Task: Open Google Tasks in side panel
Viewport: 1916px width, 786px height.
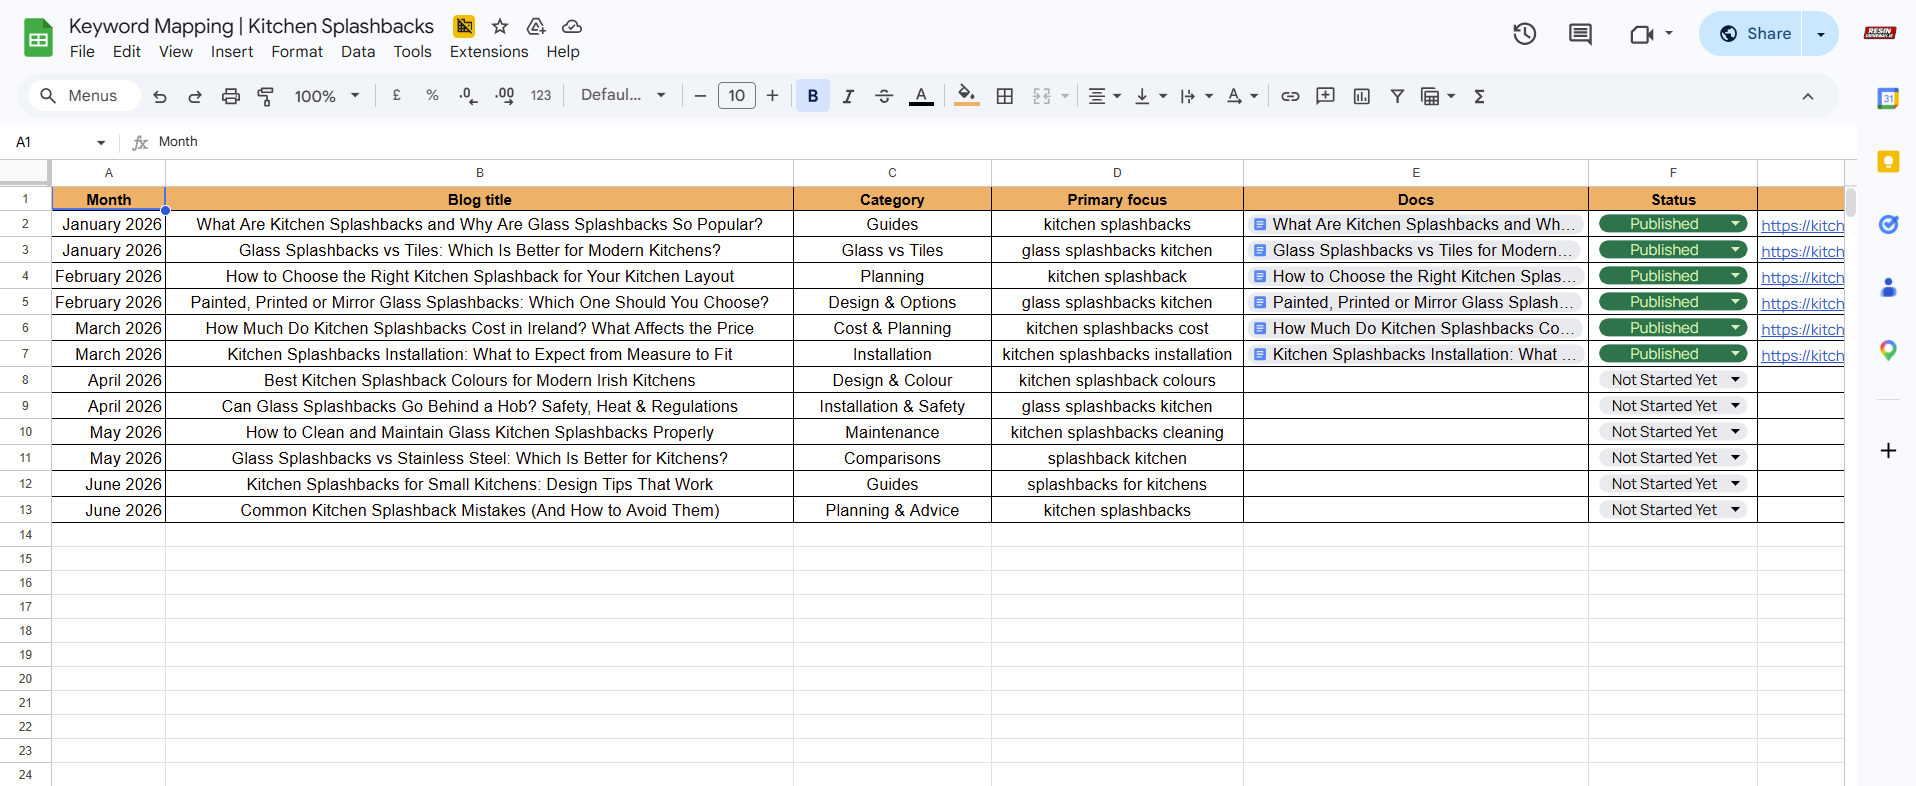Action: [1888, 224]
